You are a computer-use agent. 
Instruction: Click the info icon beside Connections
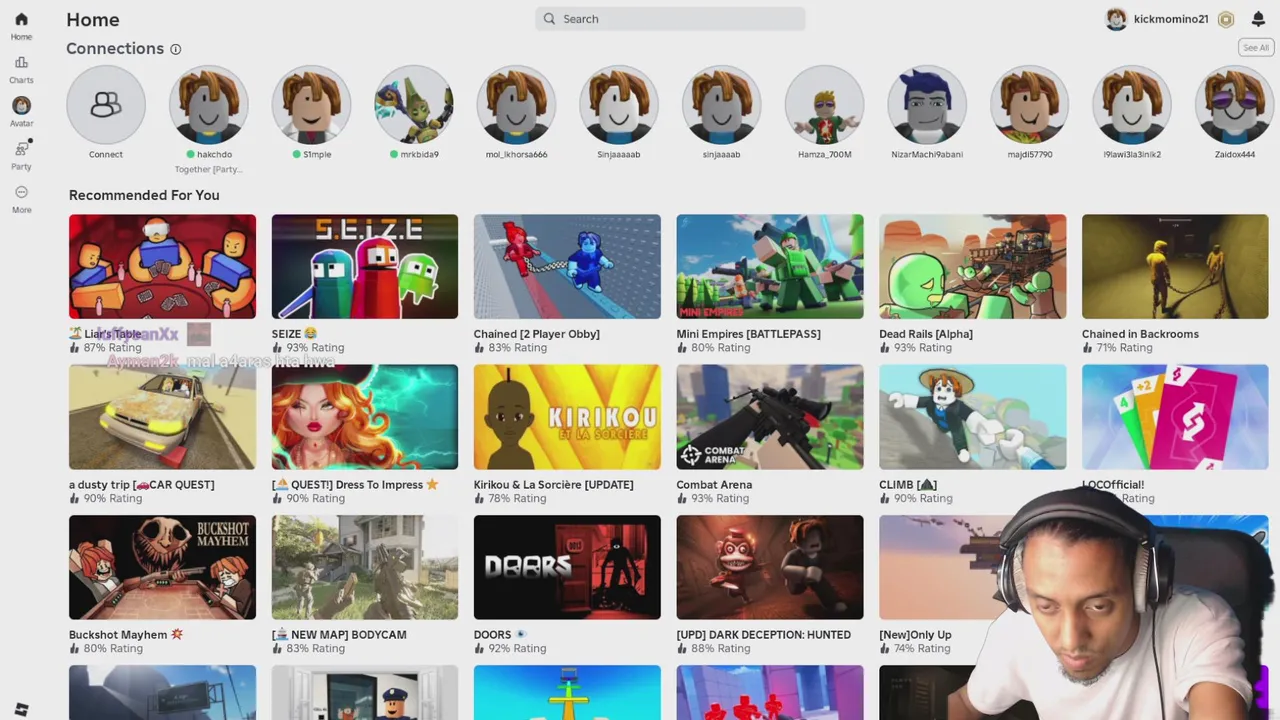(176, 49)
